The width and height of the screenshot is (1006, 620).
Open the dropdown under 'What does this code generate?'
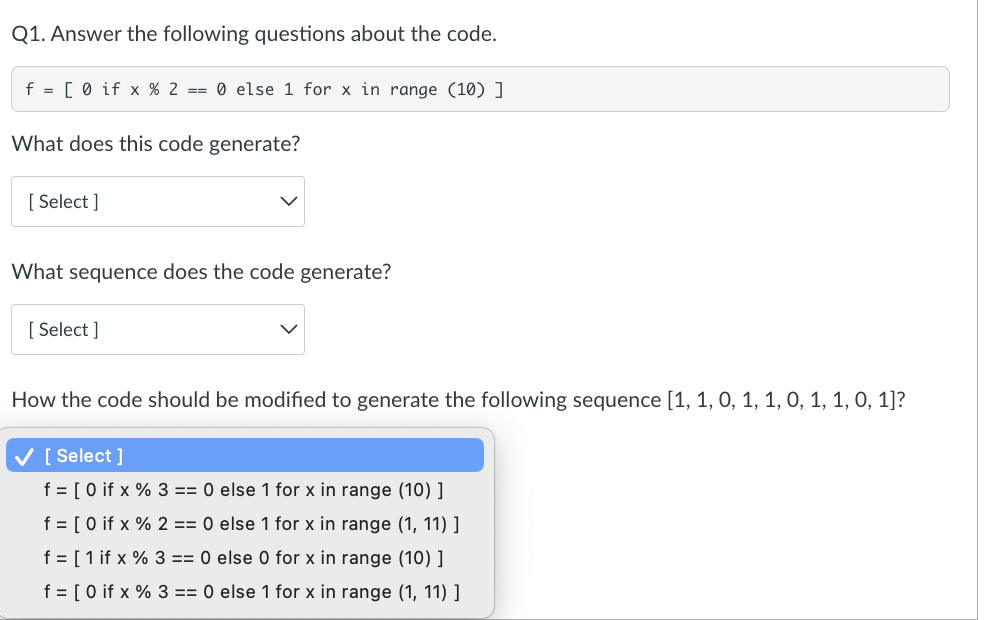(x=157, y=201)
